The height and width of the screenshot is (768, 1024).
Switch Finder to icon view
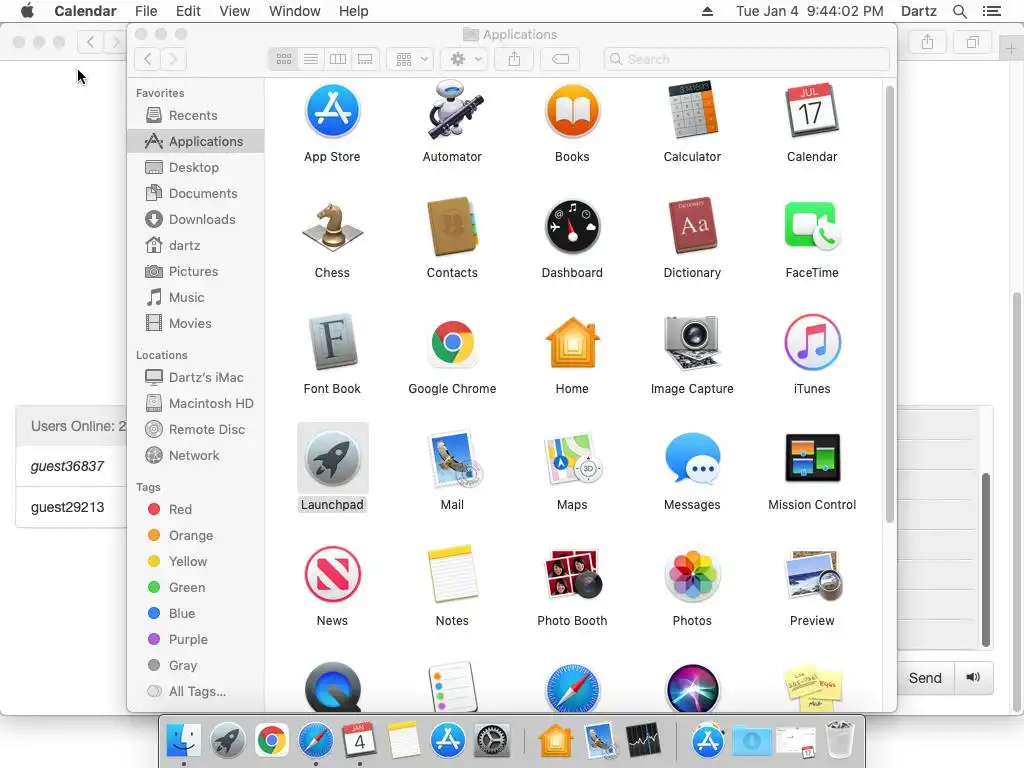[283, 59]
